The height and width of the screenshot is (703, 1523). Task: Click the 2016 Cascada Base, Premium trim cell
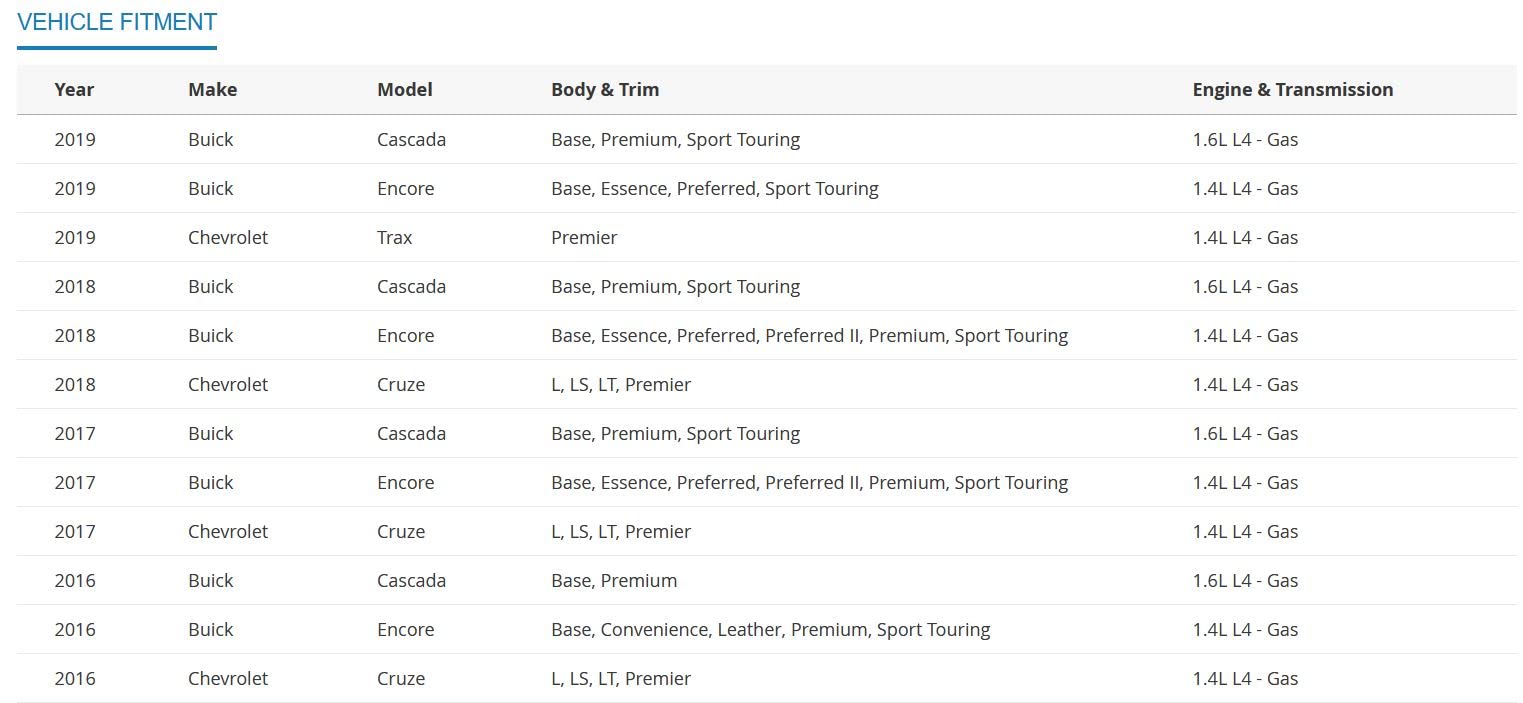pos(613,581)
